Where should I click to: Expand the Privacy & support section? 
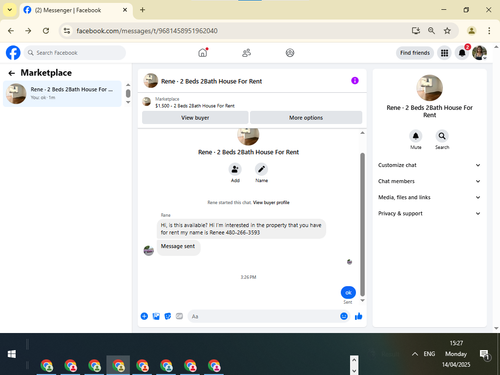click(x=429, y=213)
